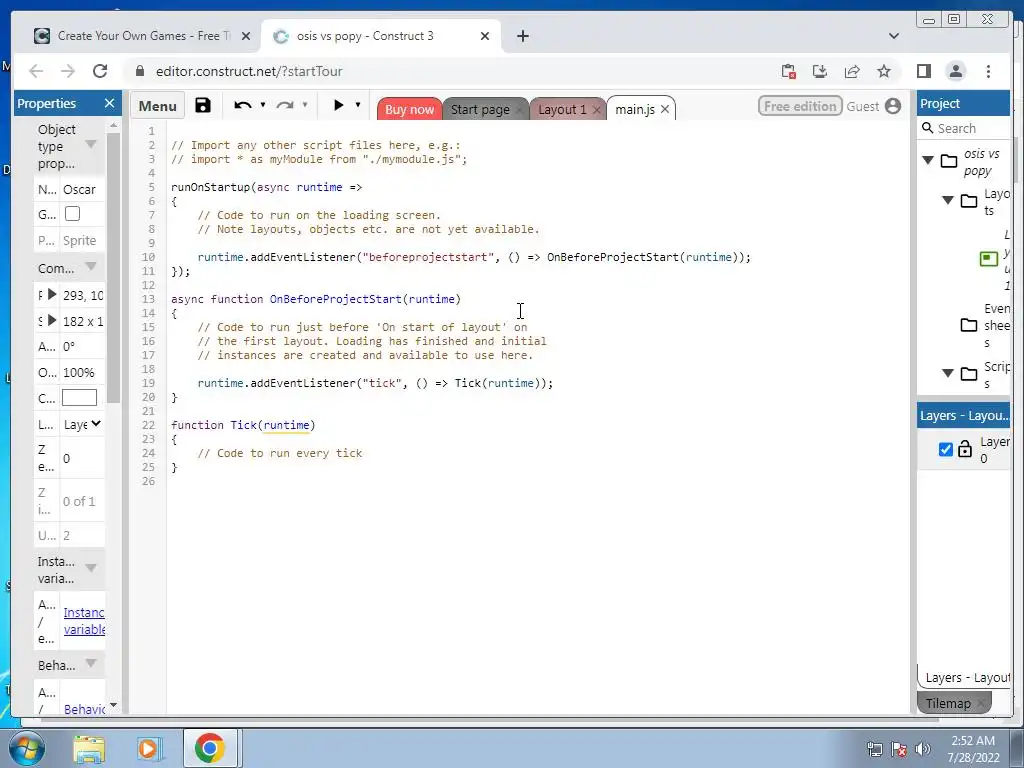Collapse the Common properties section
Viewport: 1024px width, 768px height.
[x=91, y=266]
